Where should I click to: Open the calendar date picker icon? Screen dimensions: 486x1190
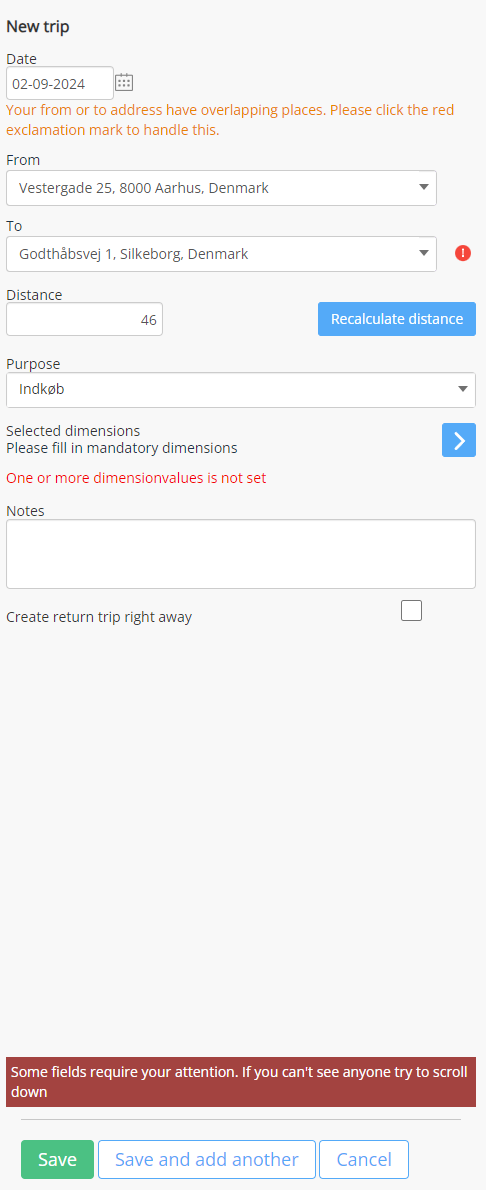click(x=125, y=83)
